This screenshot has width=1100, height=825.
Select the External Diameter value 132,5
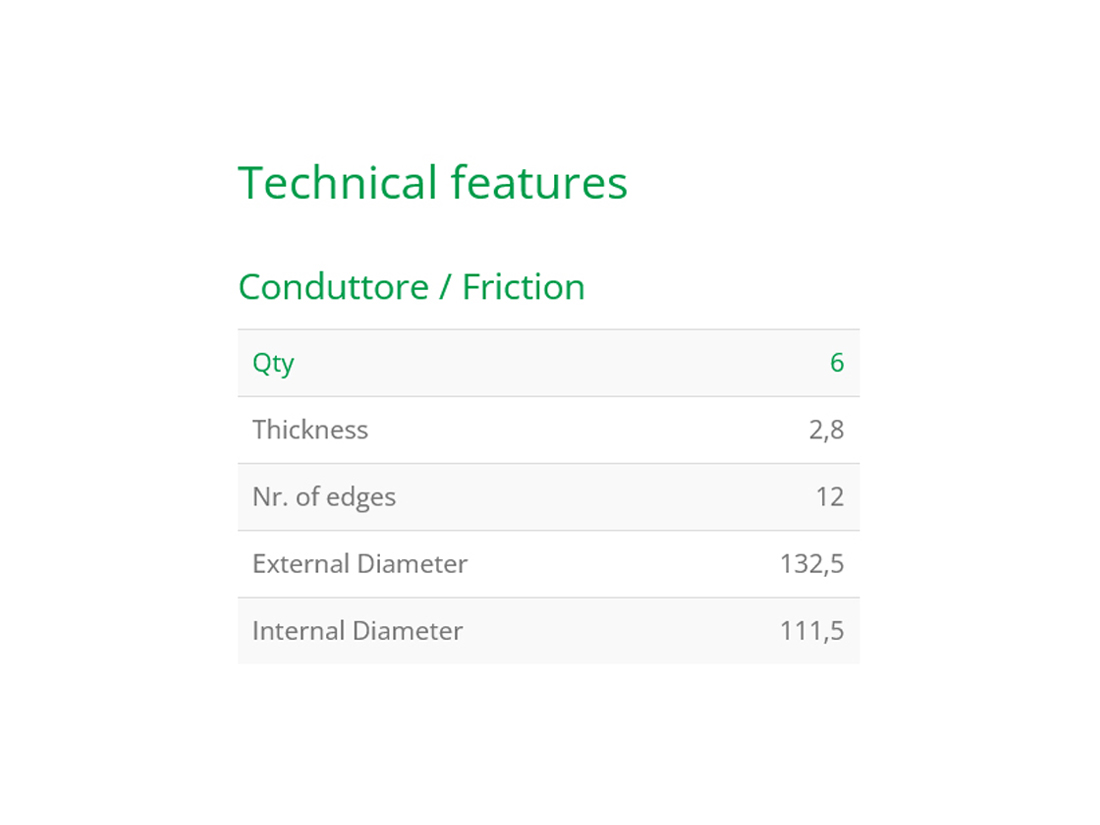tap(812, 564)
